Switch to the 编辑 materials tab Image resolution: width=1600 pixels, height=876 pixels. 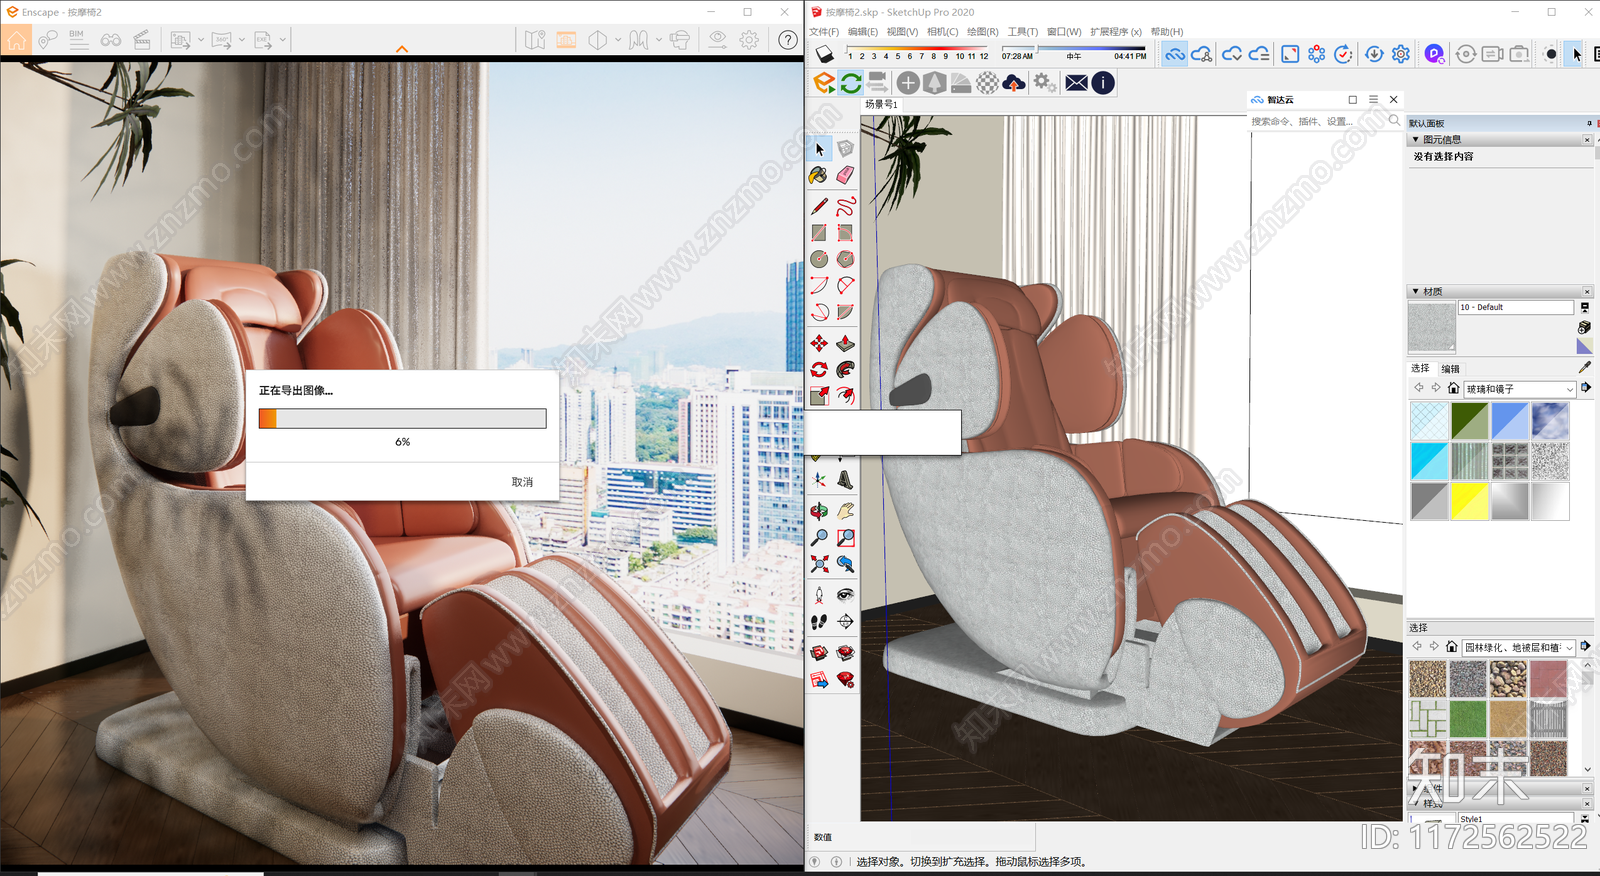pos(1450,369)
